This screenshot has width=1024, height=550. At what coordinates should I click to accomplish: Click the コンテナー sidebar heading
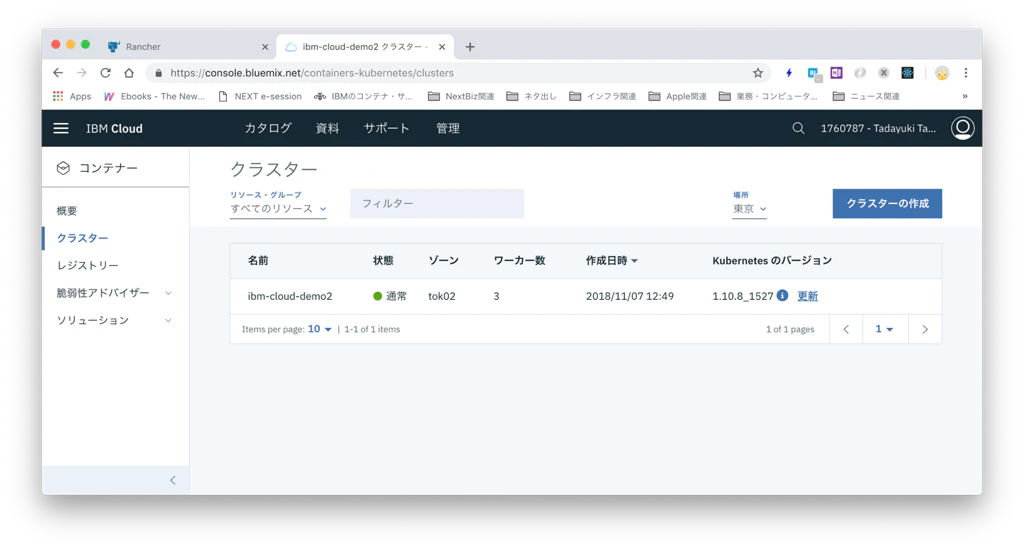(108, 168)
